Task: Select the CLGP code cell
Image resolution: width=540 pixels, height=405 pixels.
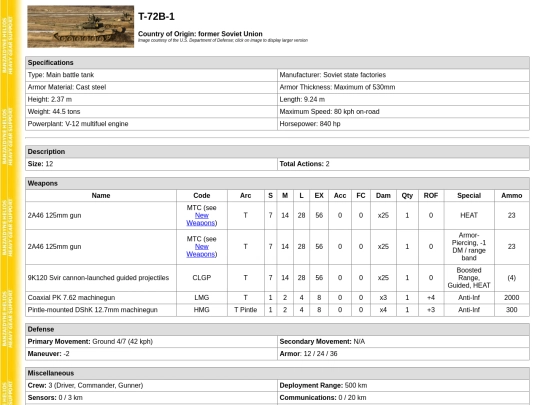Action: point(202,278)
